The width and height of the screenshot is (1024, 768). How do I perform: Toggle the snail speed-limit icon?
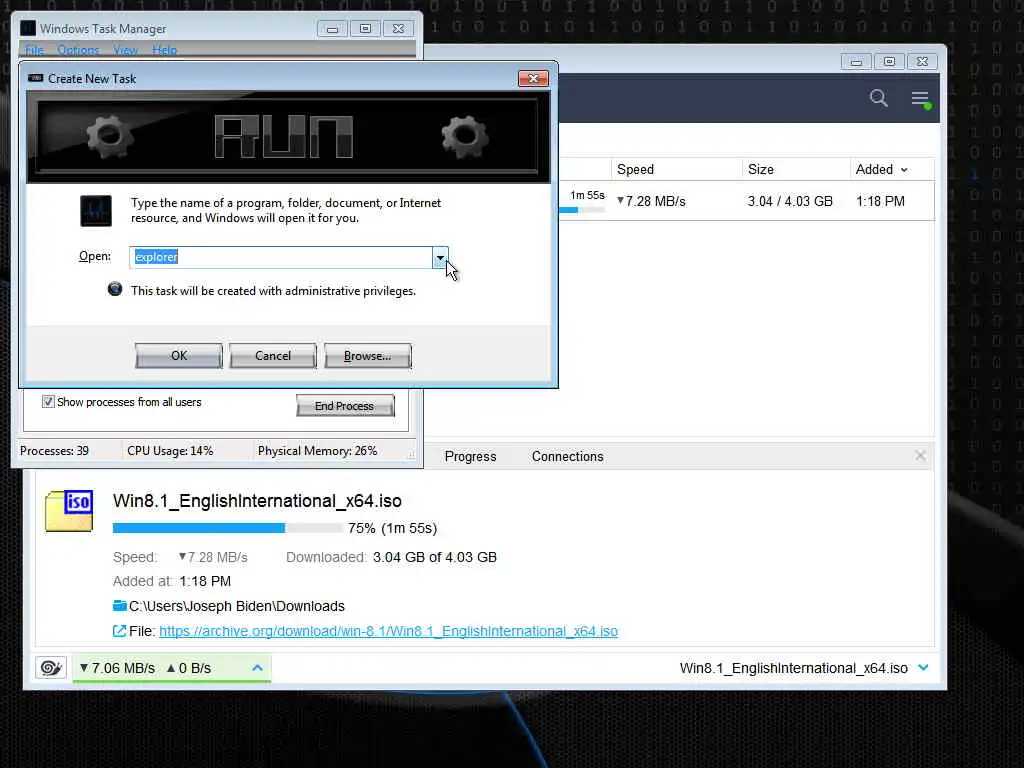(51, 667)
